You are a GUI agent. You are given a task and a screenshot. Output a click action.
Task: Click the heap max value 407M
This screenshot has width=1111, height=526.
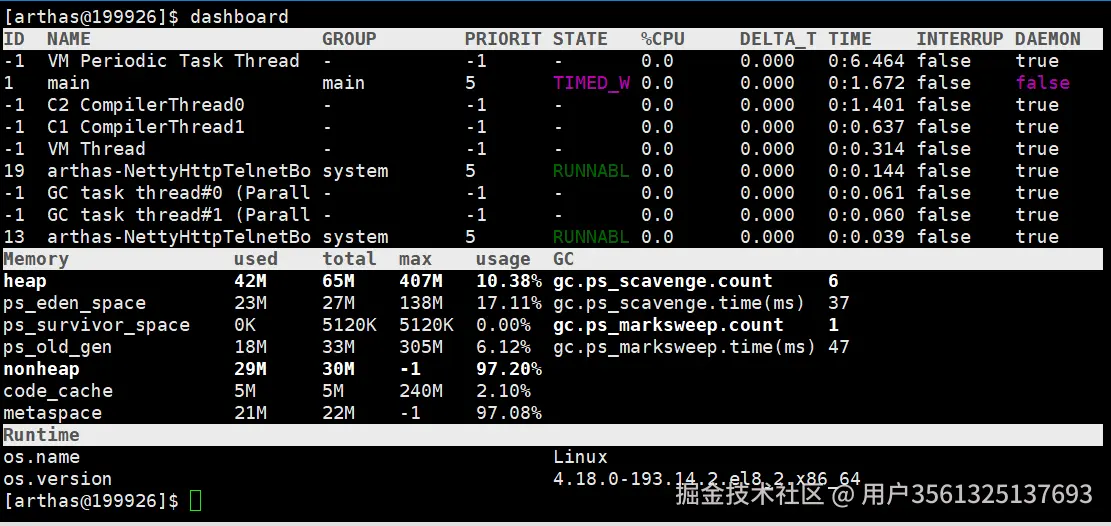[x=421, y=281]
